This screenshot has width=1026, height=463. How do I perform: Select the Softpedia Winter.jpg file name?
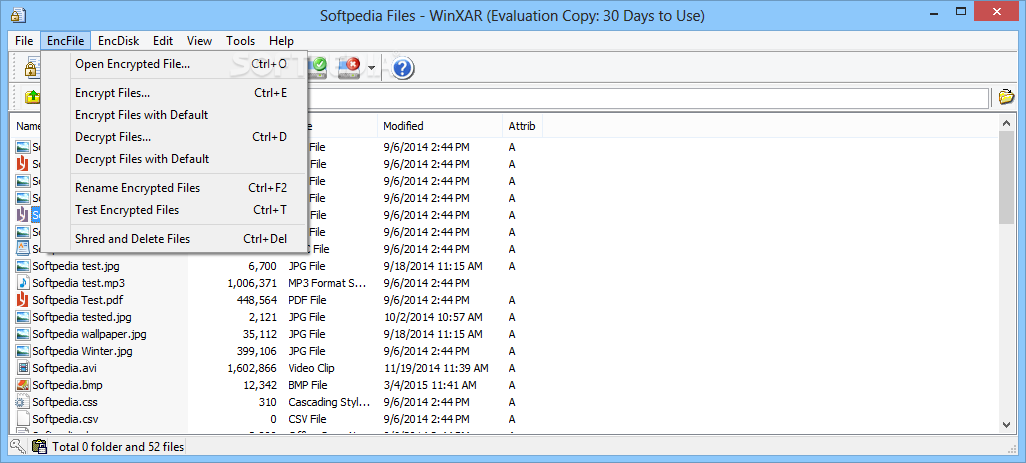point(82,351)
